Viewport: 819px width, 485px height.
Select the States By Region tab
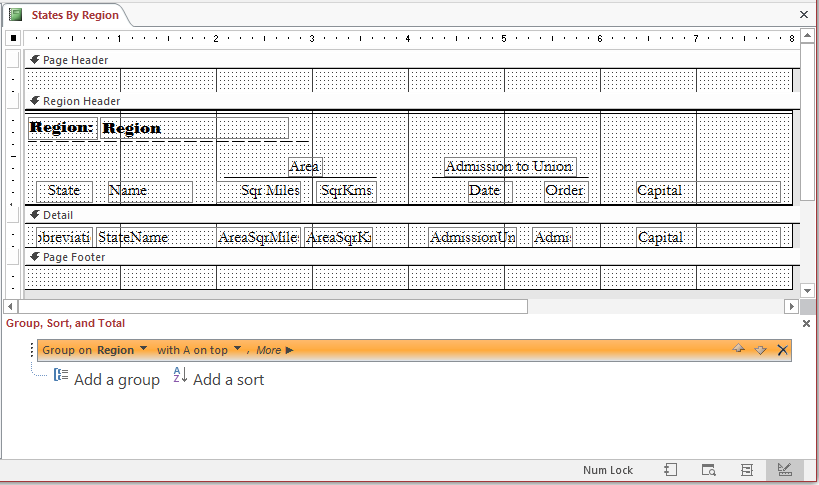click(x=75, y=15)
